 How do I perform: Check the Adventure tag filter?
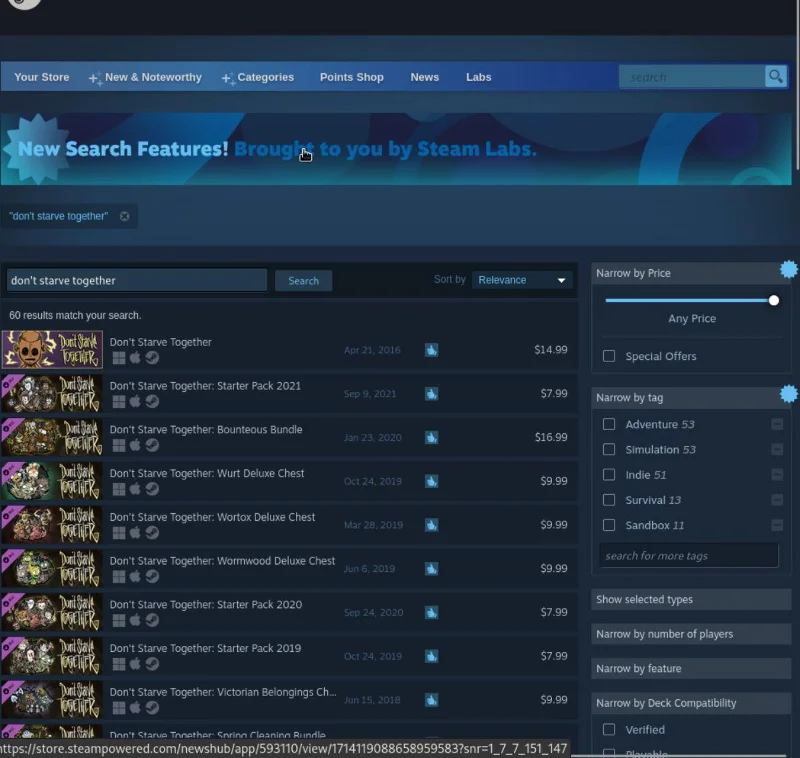point(609,424)
